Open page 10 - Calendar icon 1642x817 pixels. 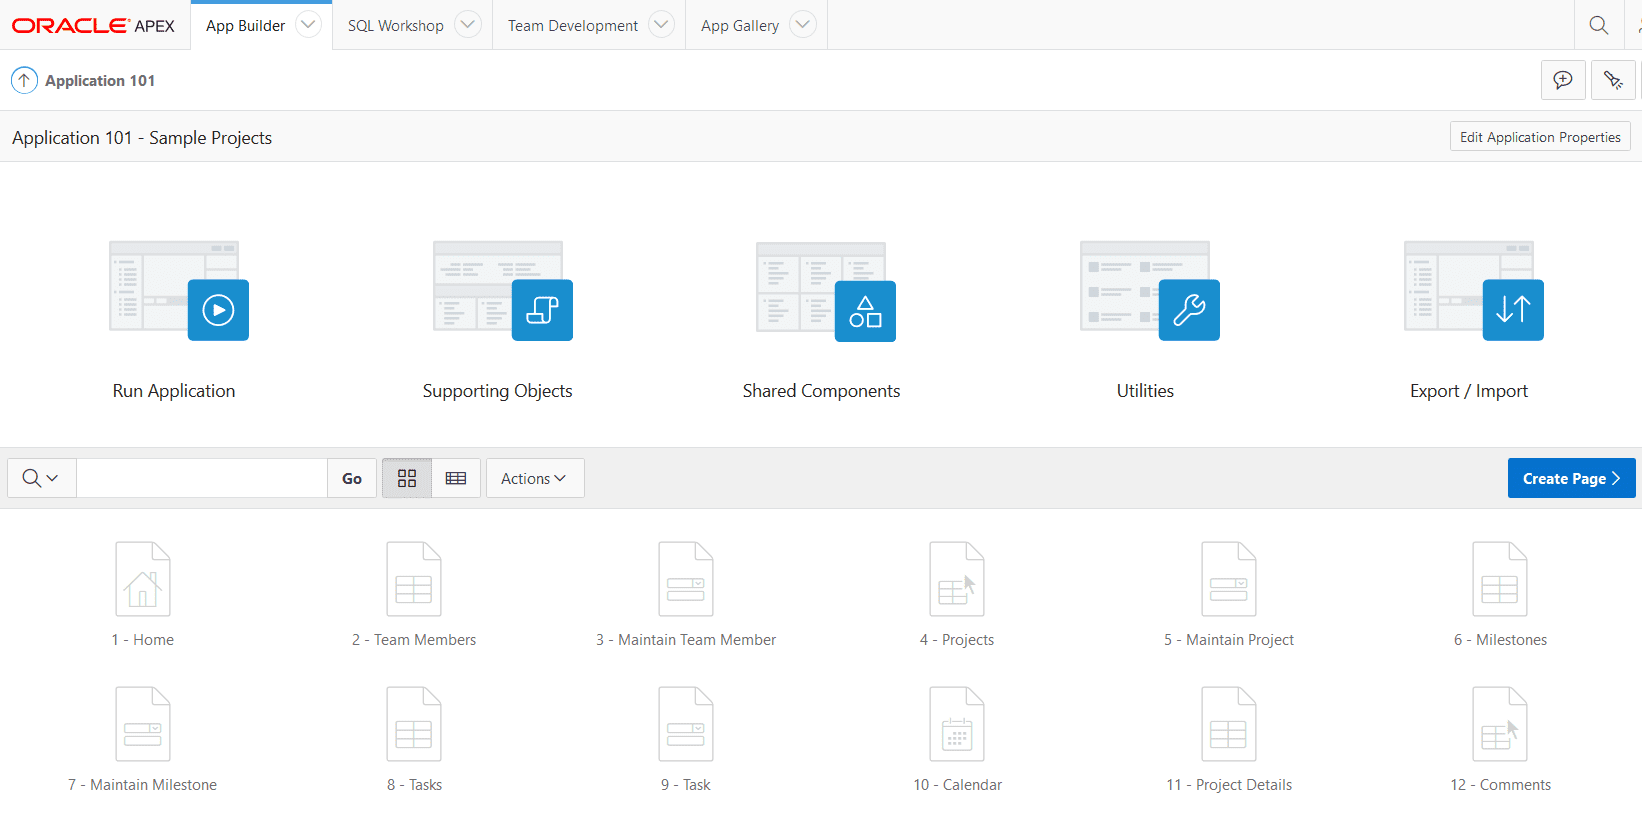pos(957,724)
